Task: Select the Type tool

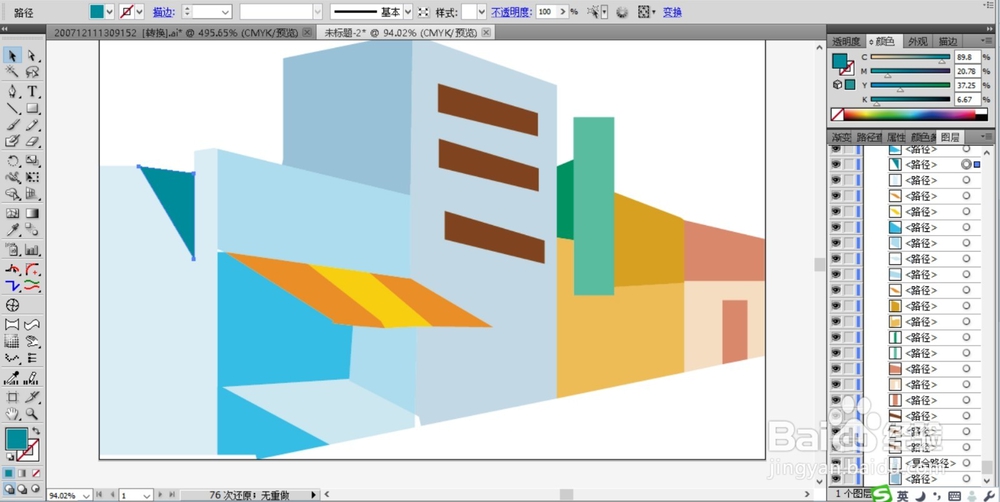Action: coord(32,91)
